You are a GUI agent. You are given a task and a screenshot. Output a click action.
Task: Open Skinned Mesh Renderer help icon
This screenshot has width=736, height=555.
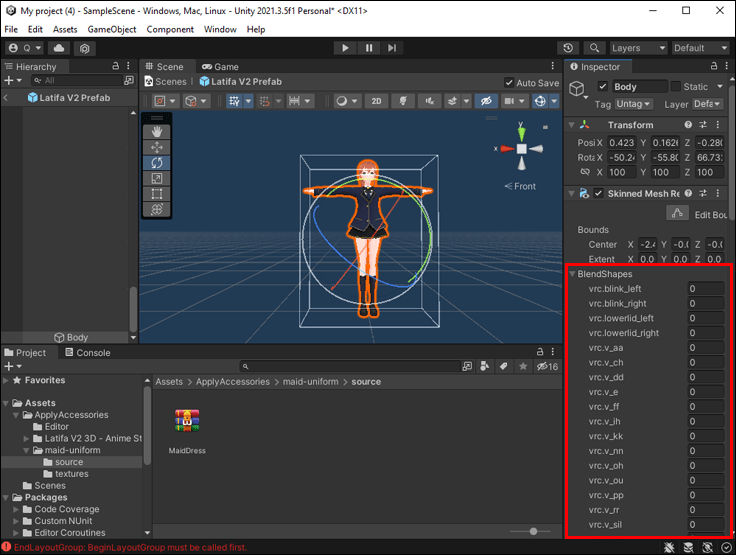coord(688,193)
